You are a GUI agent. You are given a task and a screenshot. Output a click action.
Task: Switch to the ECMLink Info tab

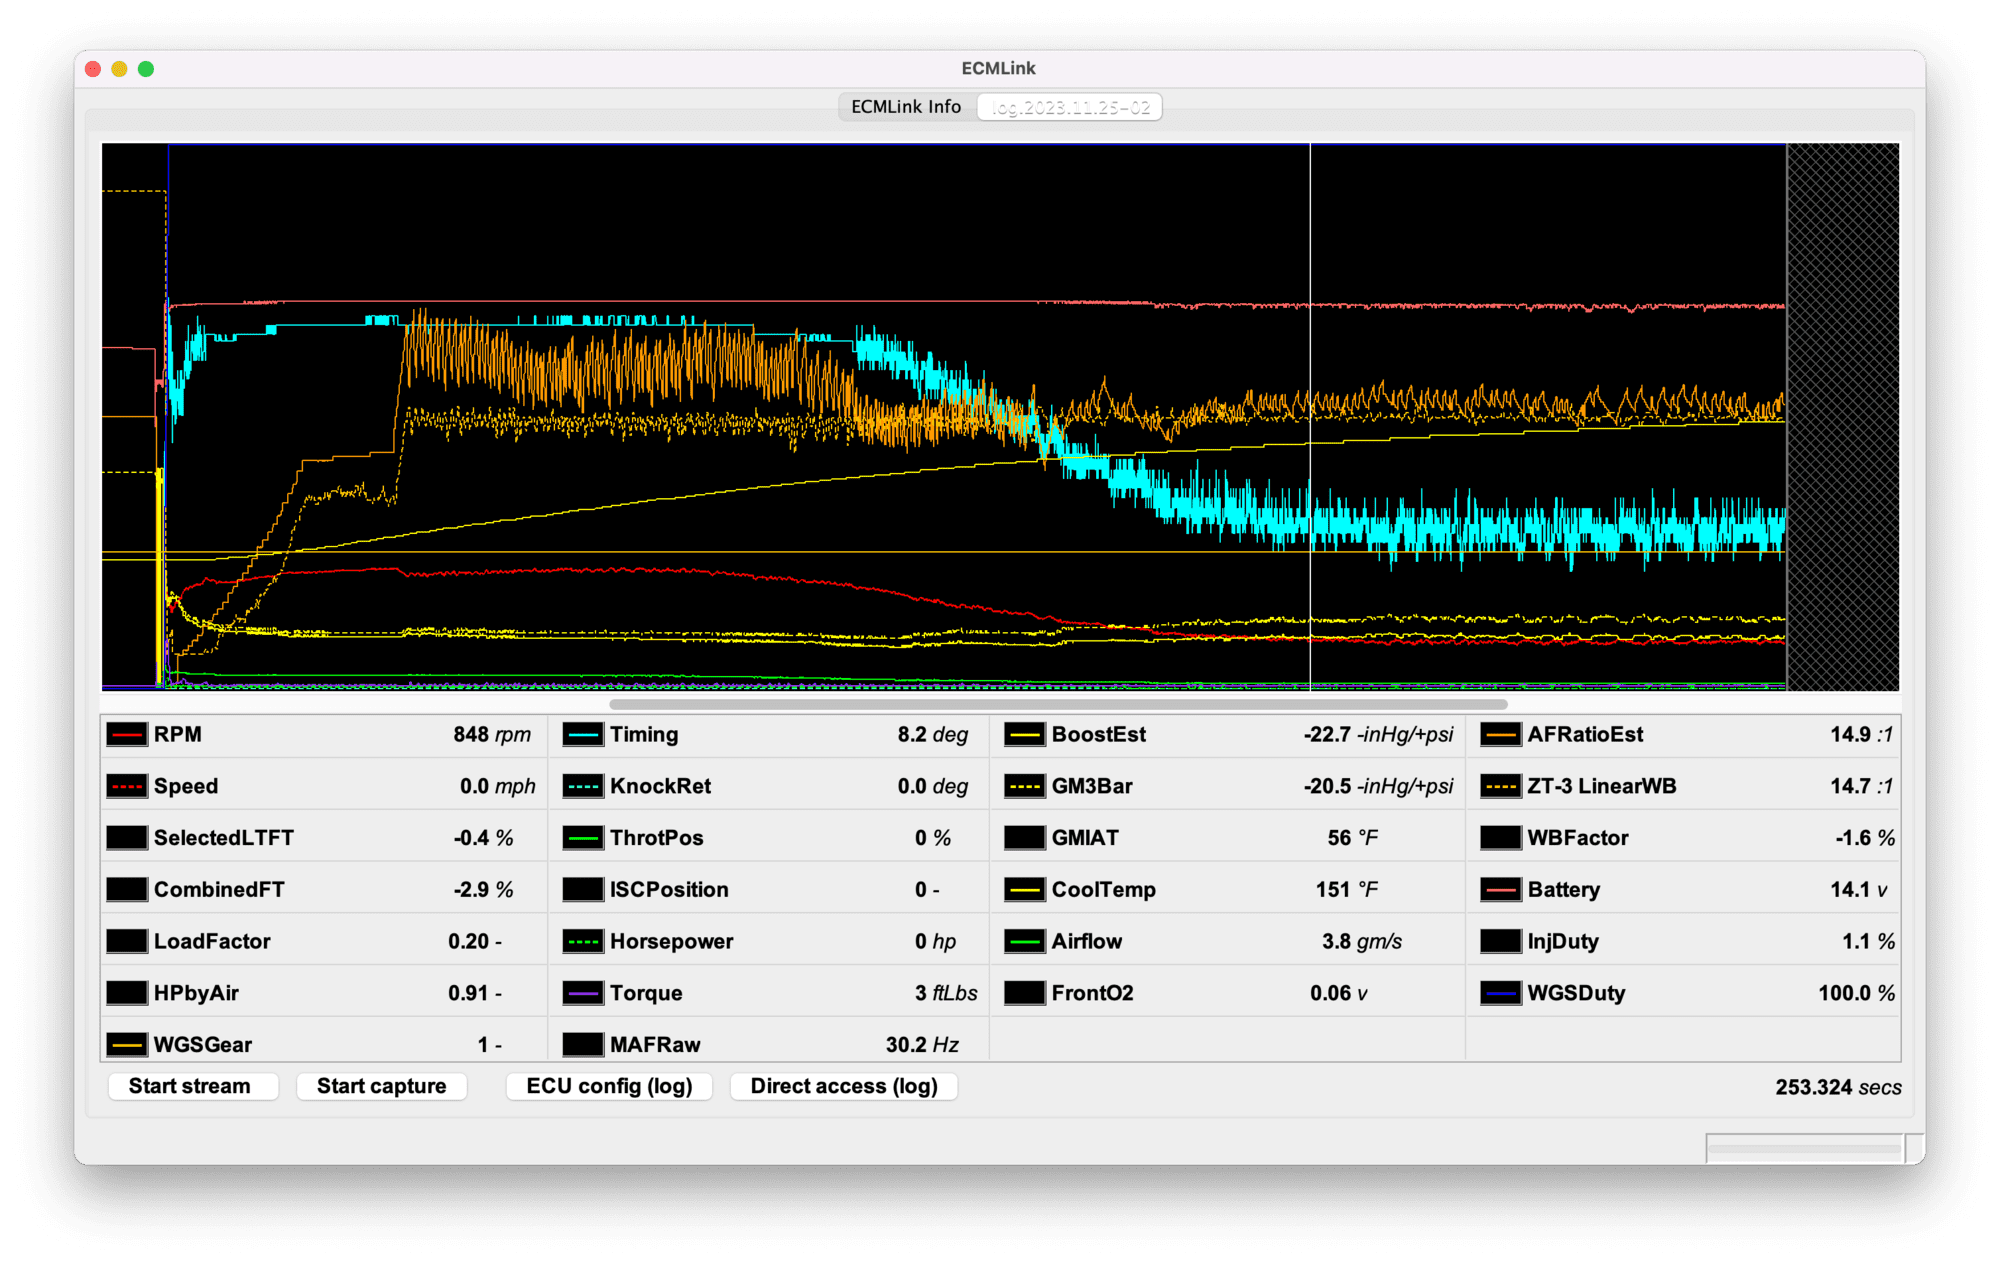906,107
